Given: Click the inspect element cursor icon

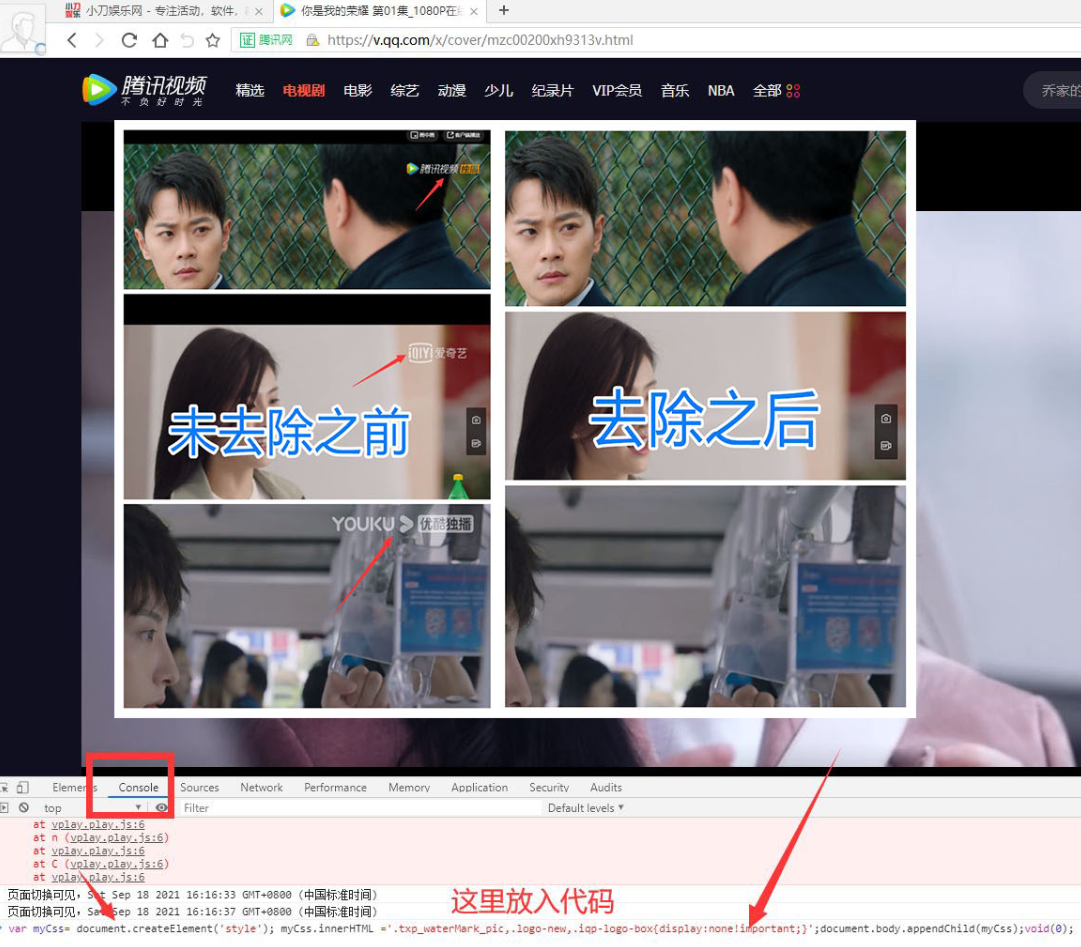Looking at the screenshot, I should pyautogui.click(x=3, y=787).
